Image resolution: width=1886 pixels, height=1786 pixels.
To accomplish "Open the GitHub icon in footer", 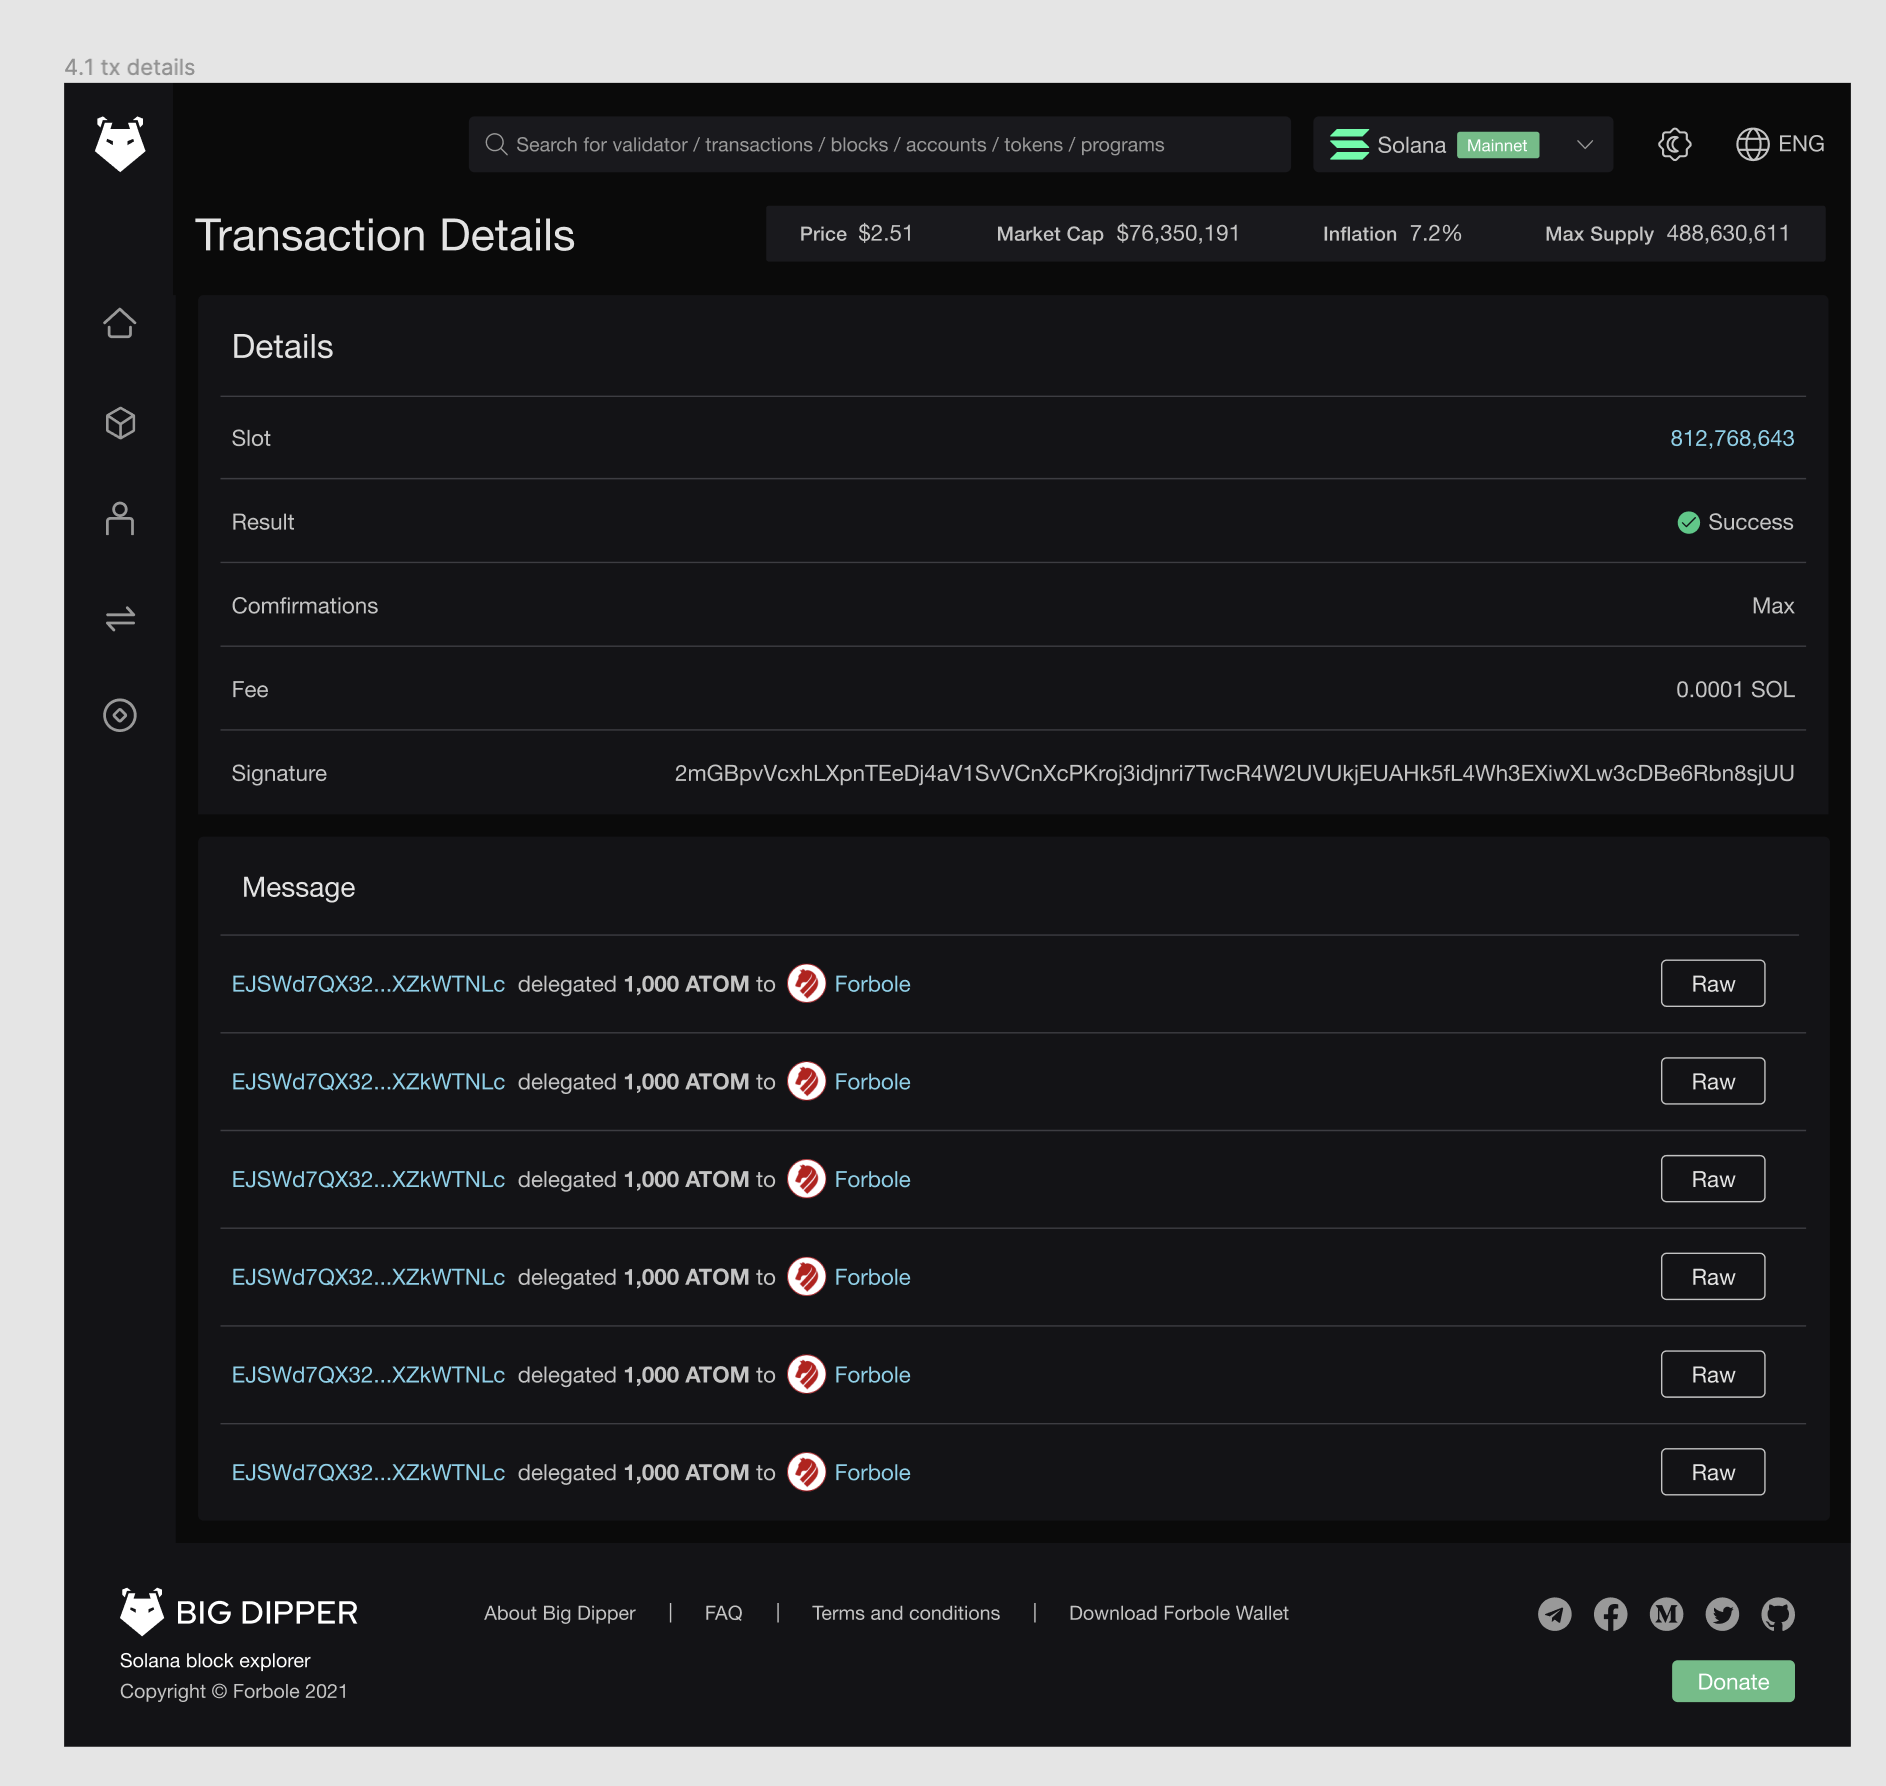I will click(1779, 1612).
